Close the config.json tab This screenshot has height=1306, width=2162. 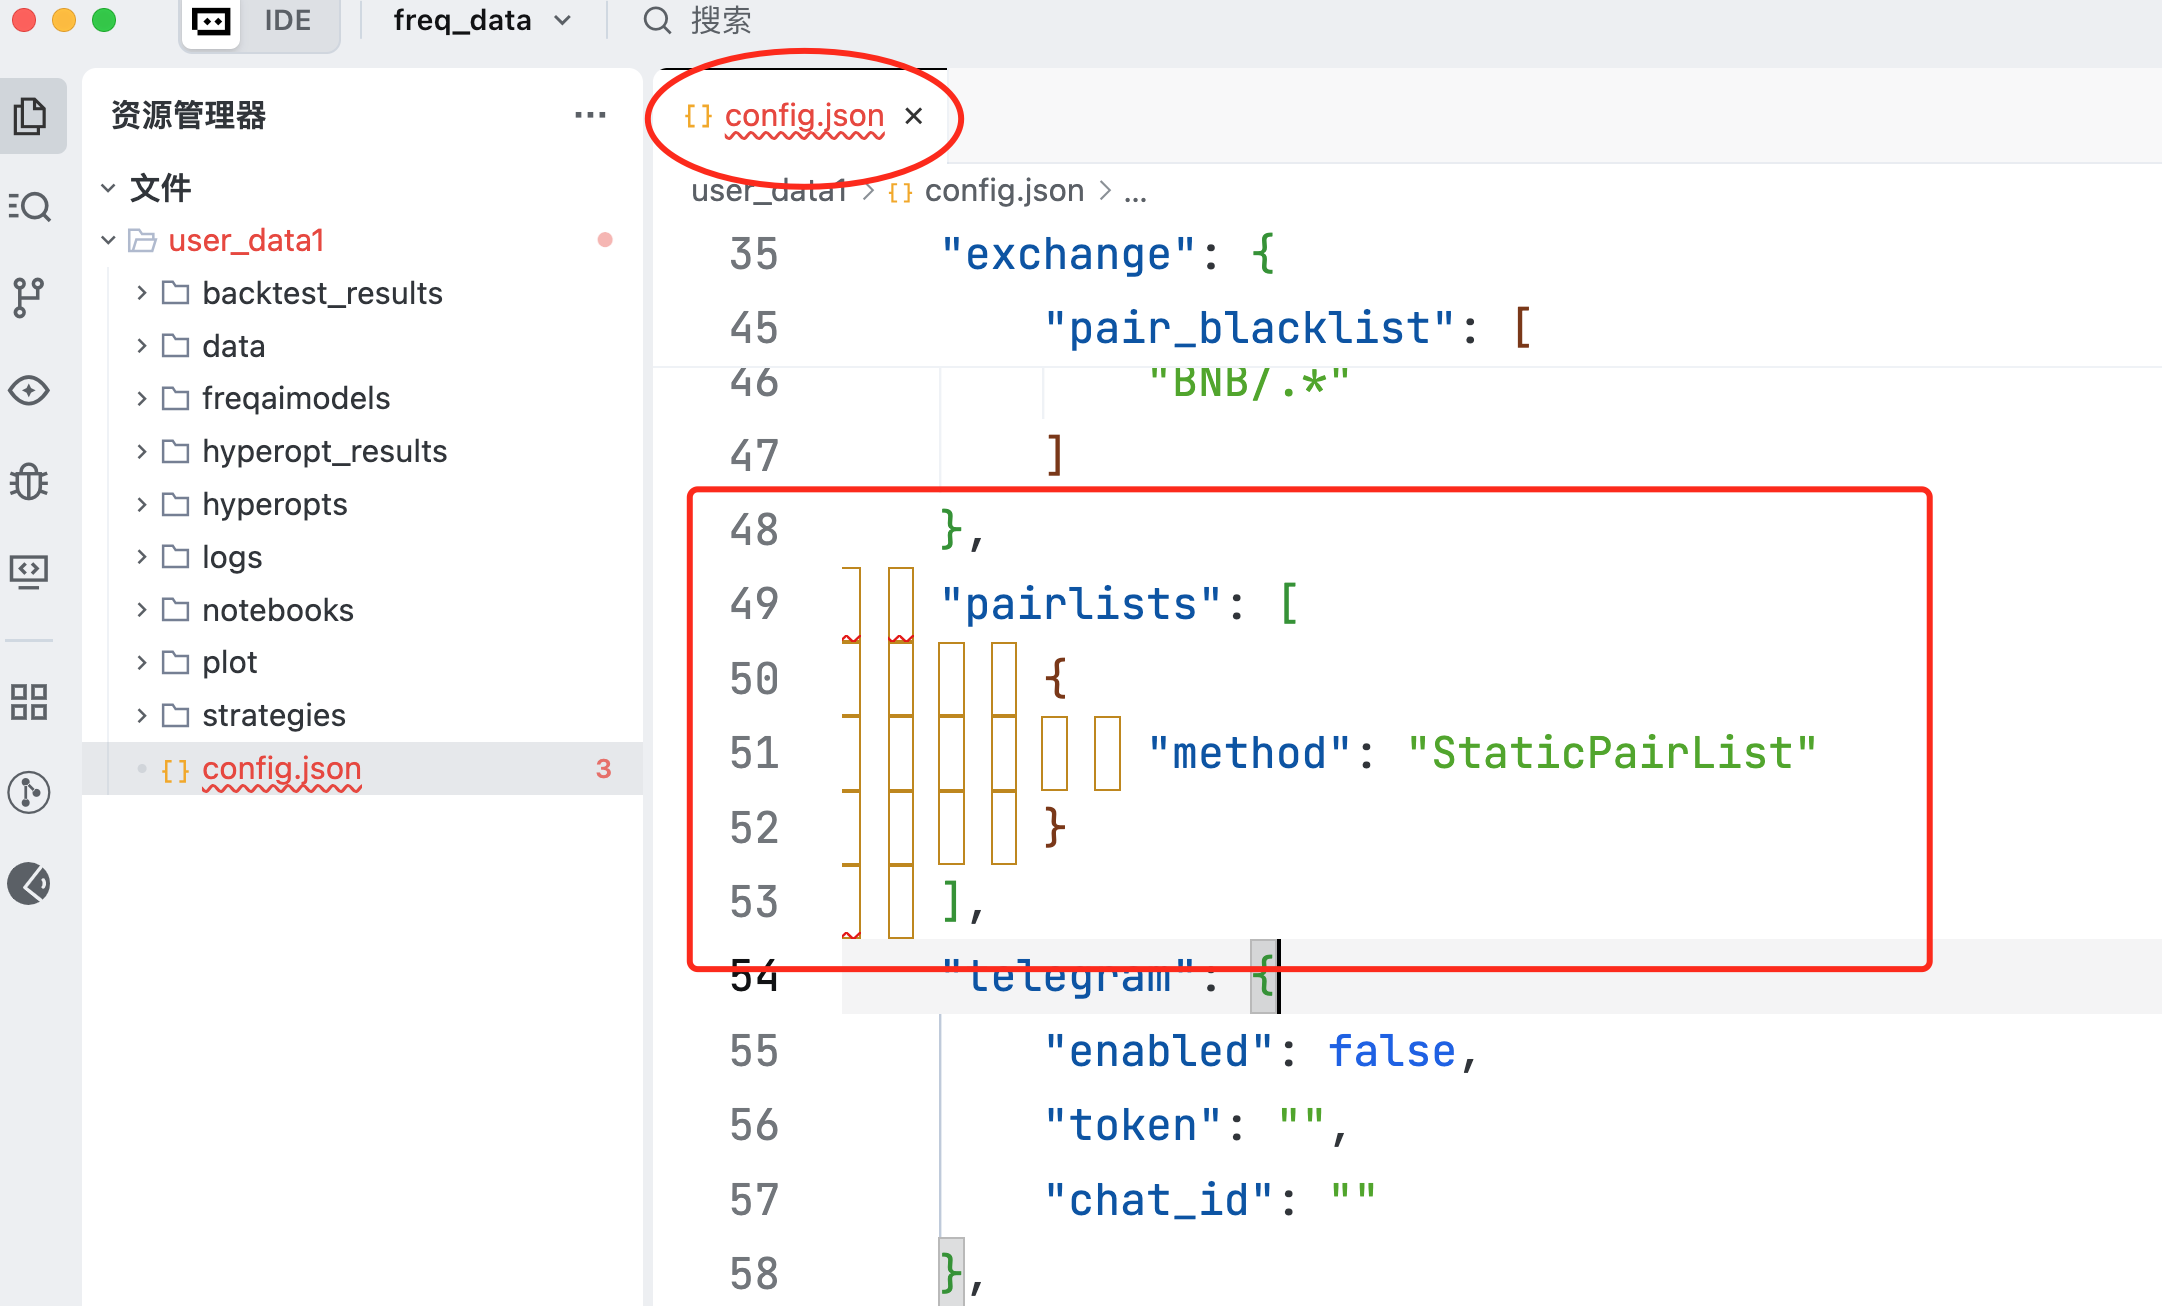coord(913,116)
